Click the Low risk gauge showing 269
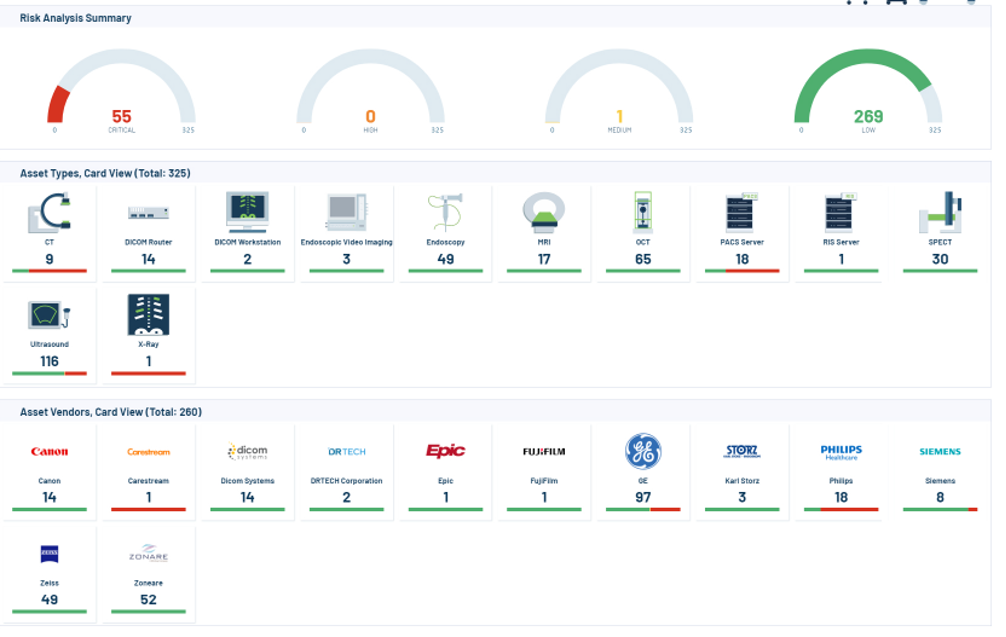Viewport: 1006px width, 637px height. [x=868, y=90]
